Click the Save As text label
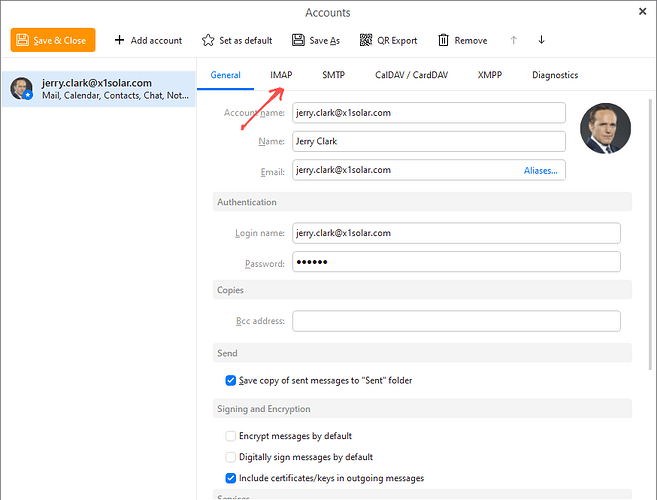The image size is (657, 500). click(325, 41)
